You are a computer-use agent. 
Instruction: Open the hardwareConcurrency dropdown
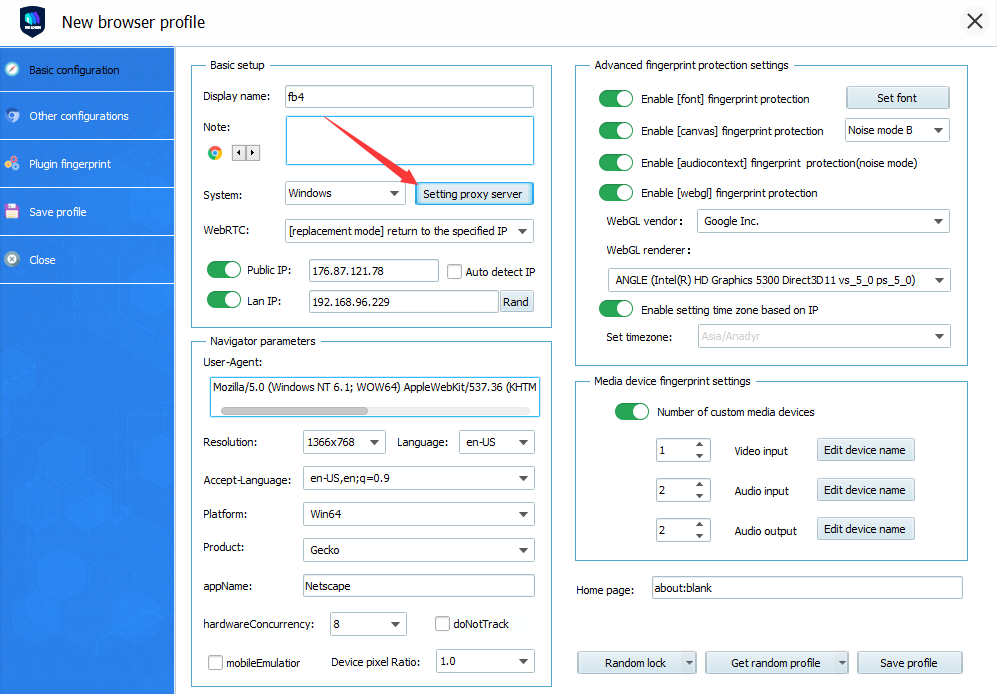(x=368, y=624)
